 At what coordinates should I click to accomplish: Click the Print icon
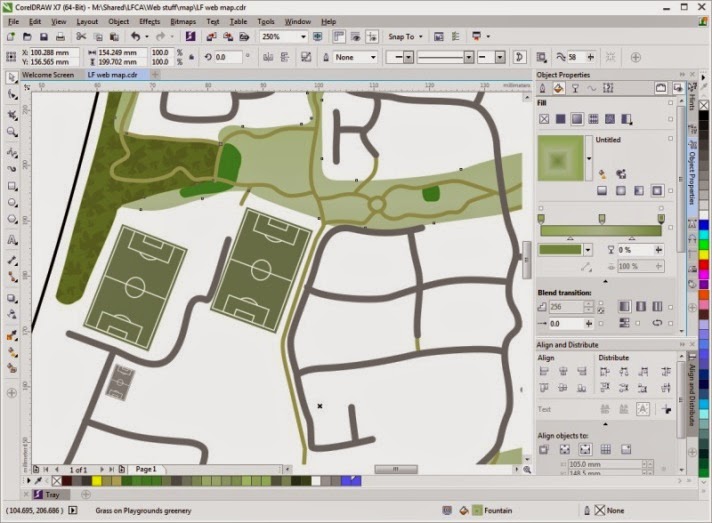[60, 37]
